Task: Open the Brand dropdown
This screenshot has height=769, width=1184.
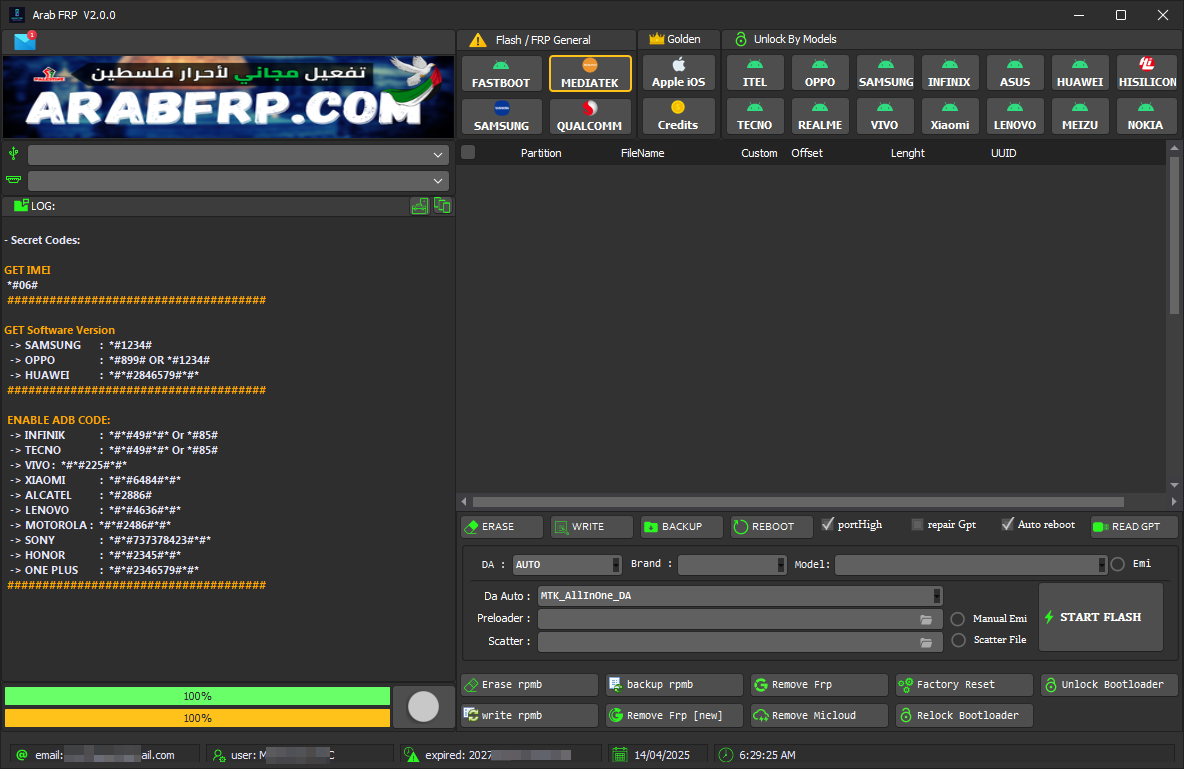Action: [732, 564]
